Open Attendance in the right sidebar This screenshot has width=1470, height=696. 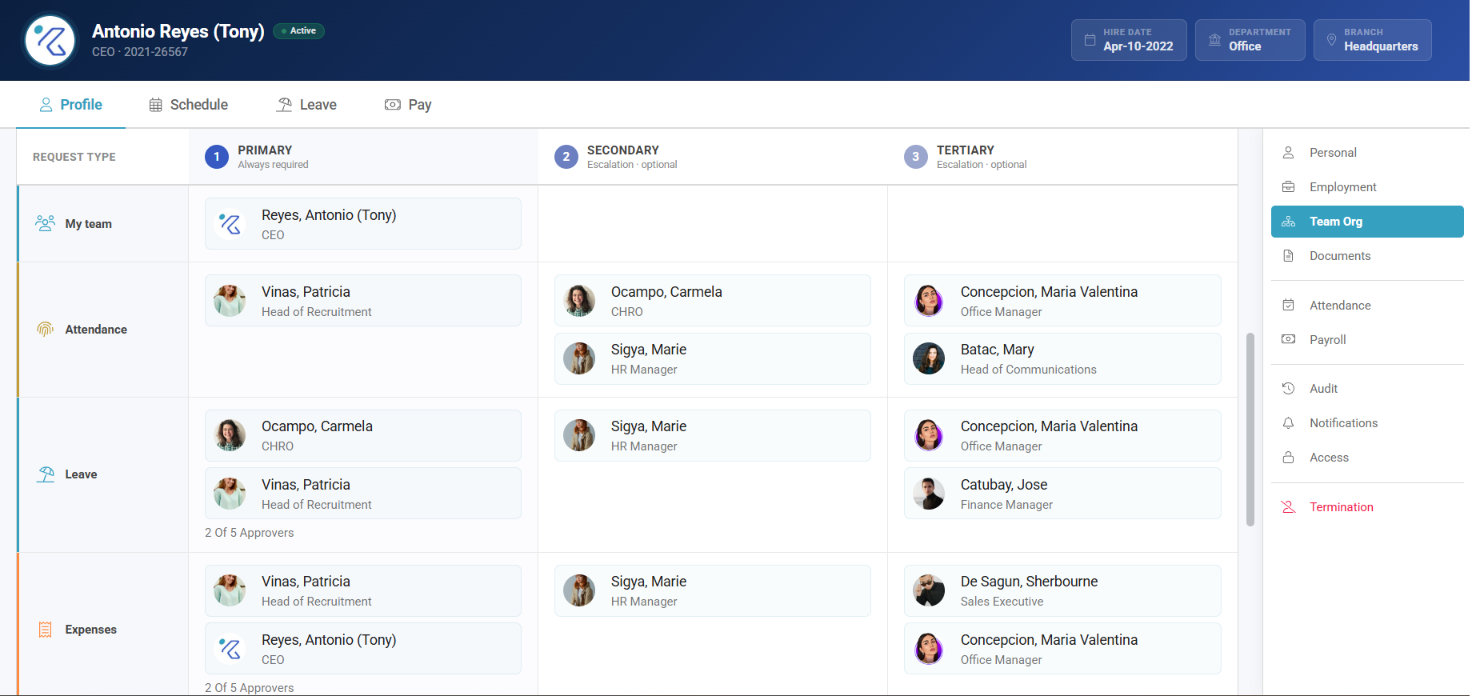pos(1367,305)
